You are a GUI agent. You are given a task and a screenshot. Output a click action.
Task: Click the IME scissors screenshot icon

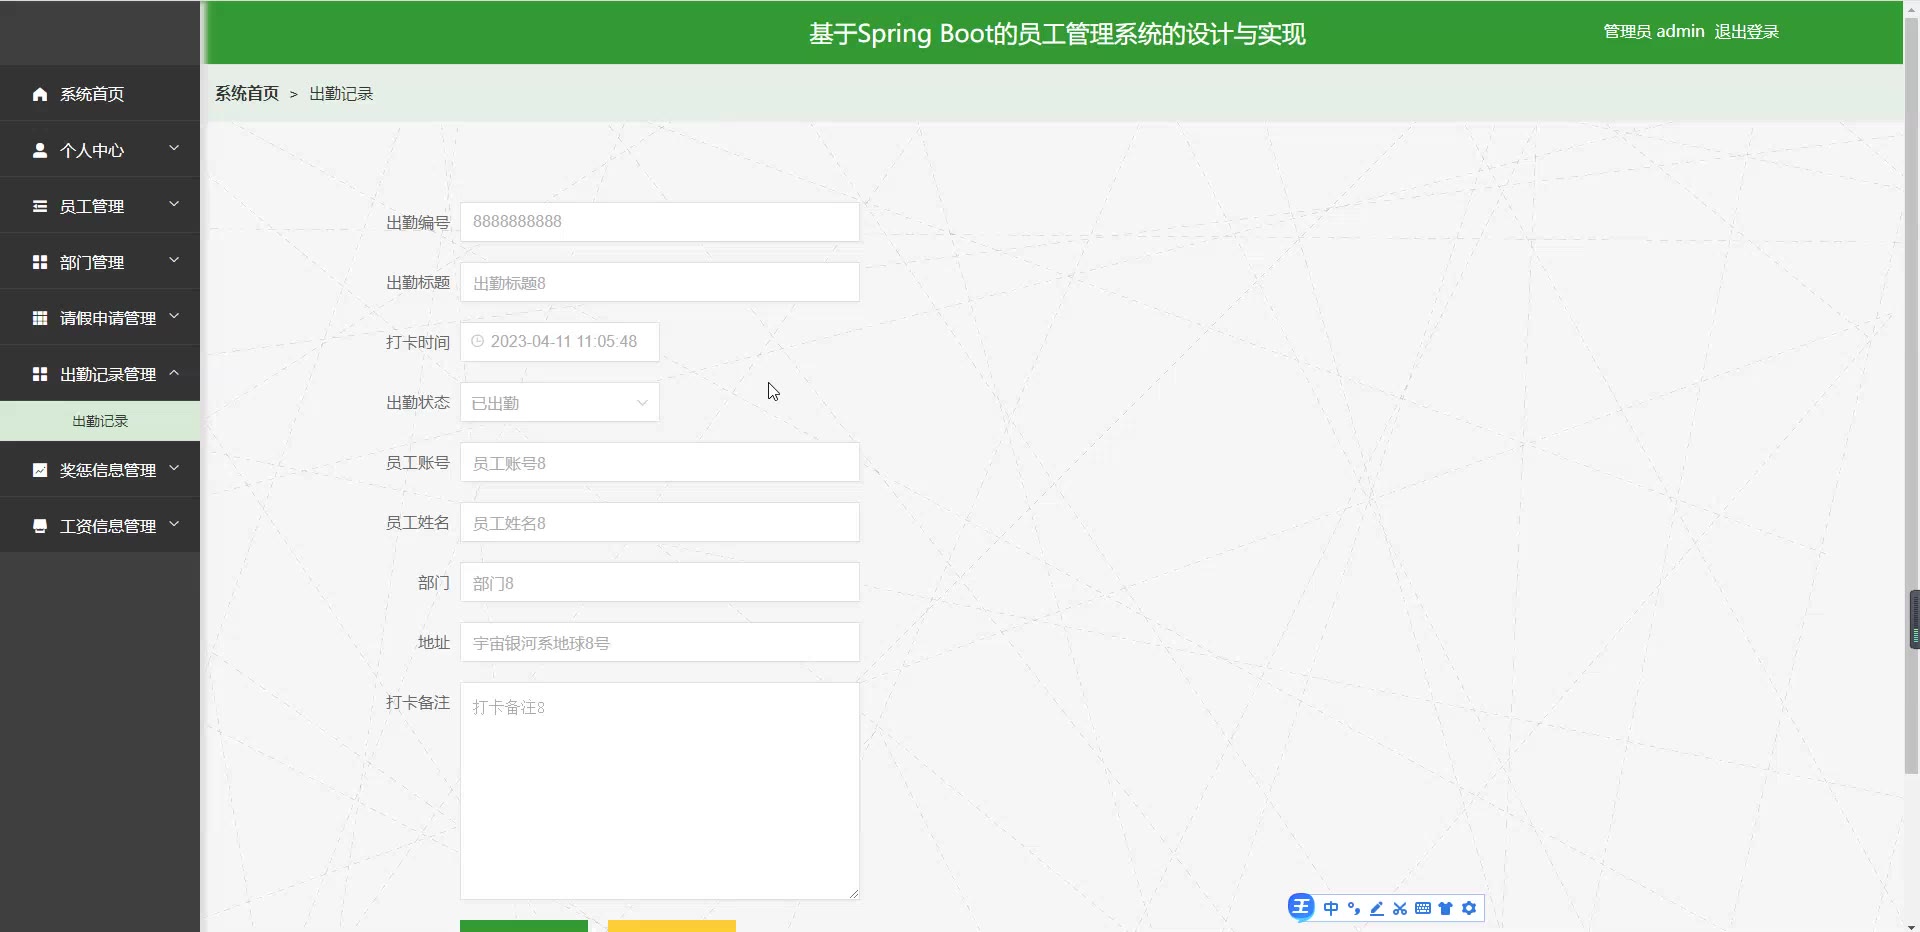[1400, 908]
